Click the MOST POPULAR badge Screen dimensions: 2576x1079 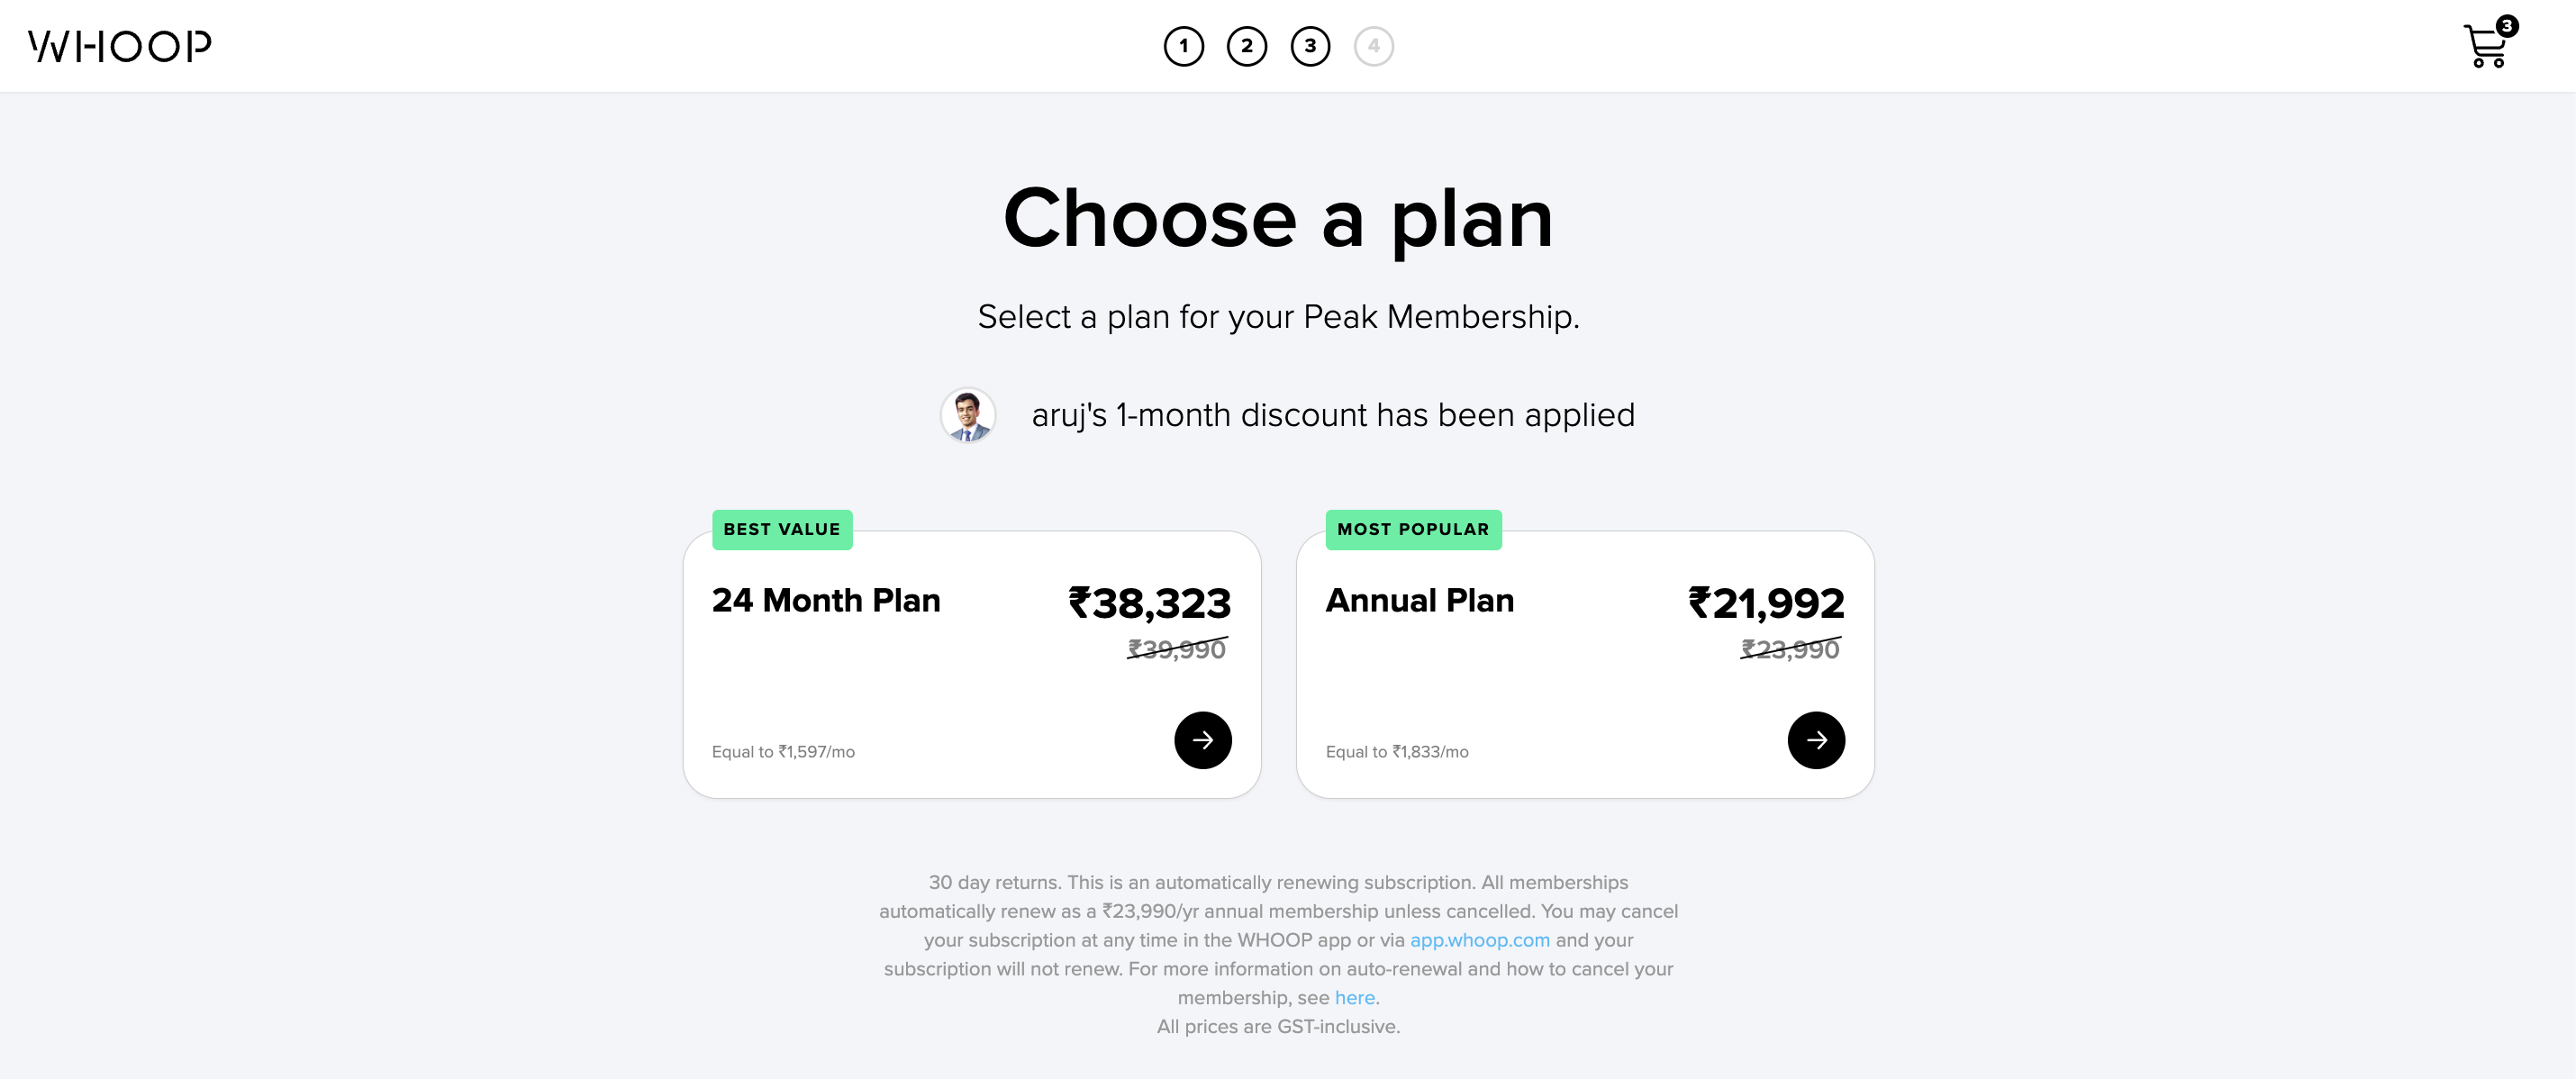coord(1412,529)
